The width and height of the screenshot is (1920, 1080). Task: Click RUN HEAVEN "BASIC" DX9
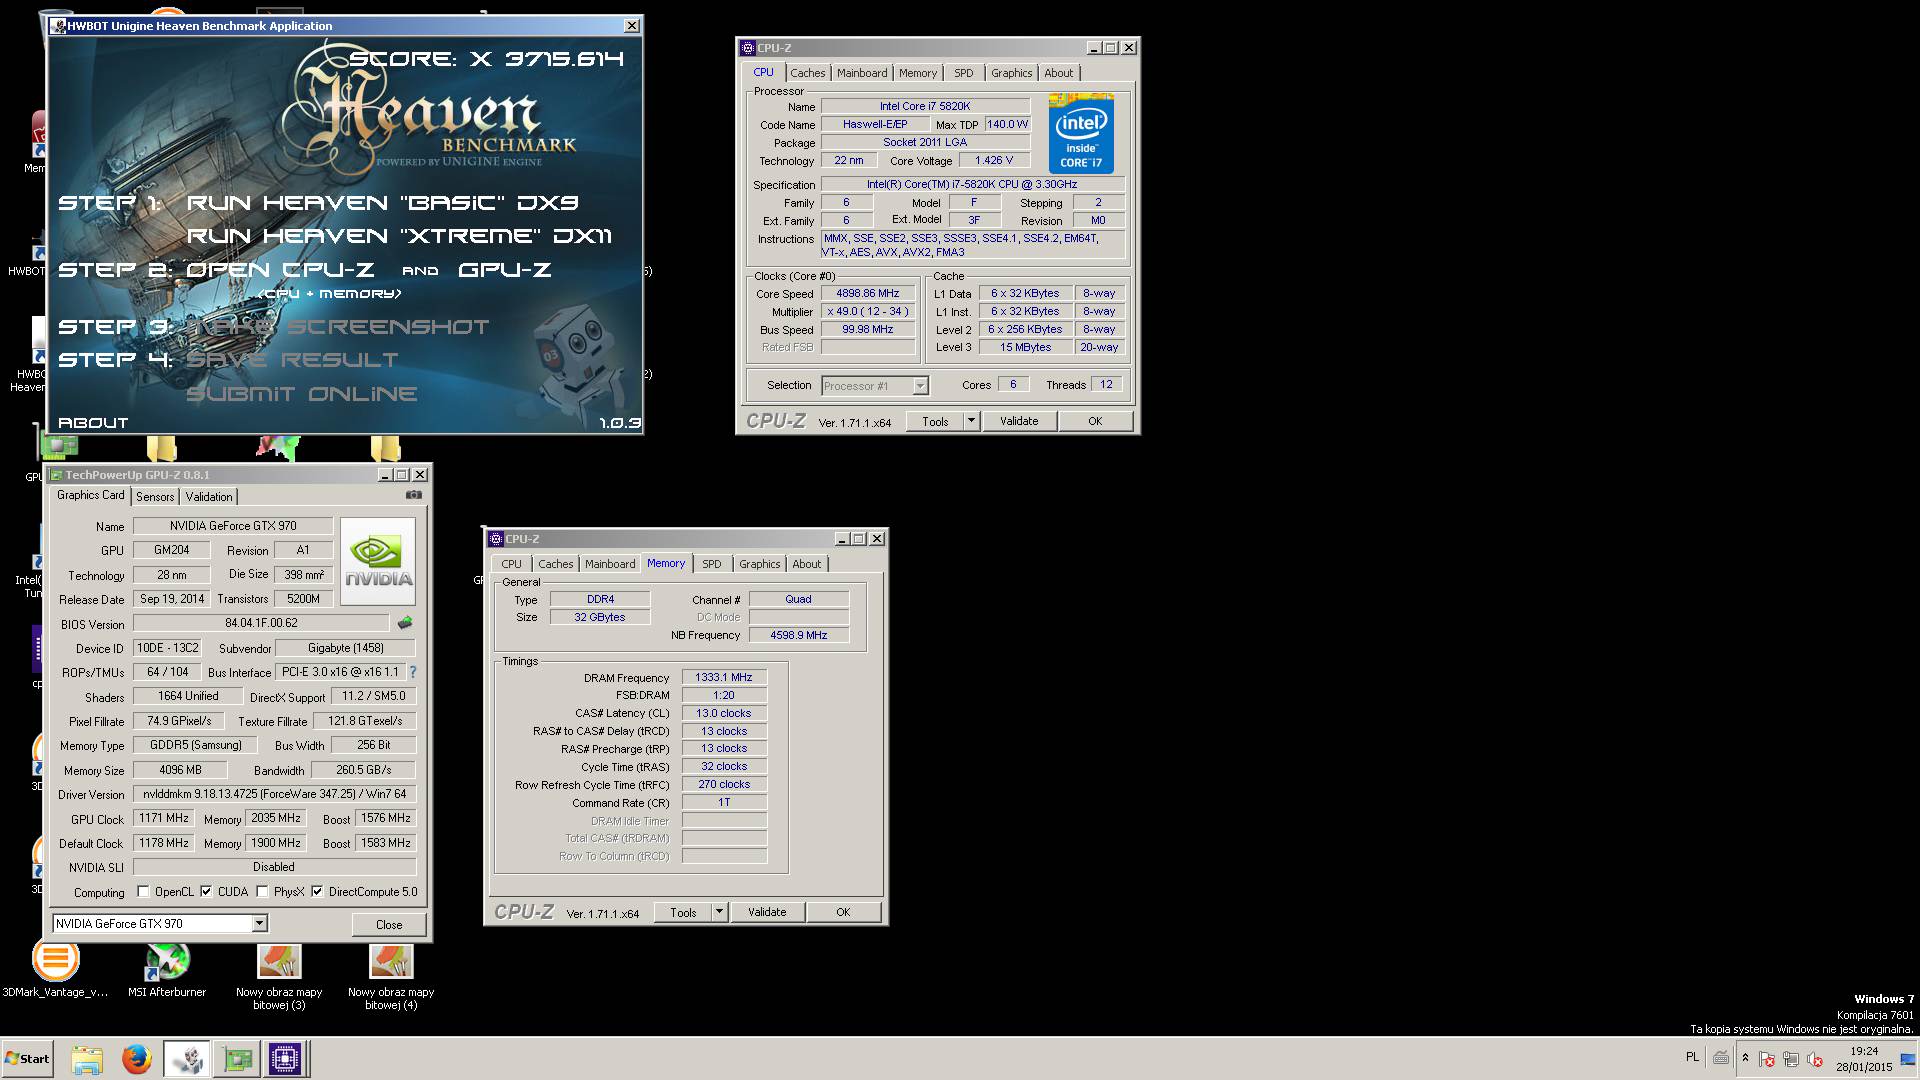click(x=383, y=203)
